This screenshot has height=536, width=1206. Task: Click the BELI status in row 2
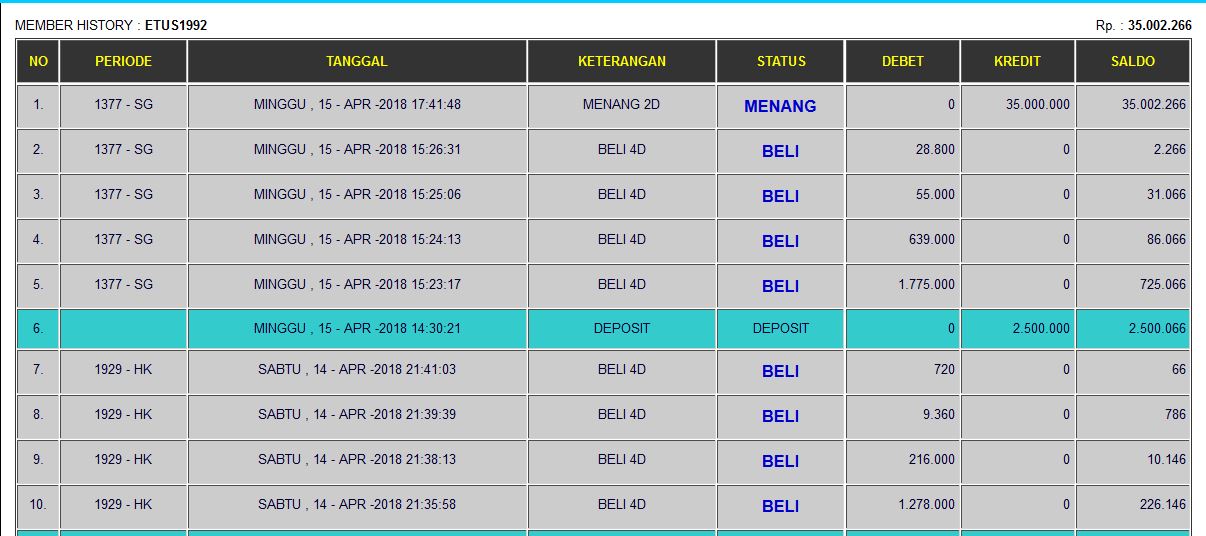(780, 151)
